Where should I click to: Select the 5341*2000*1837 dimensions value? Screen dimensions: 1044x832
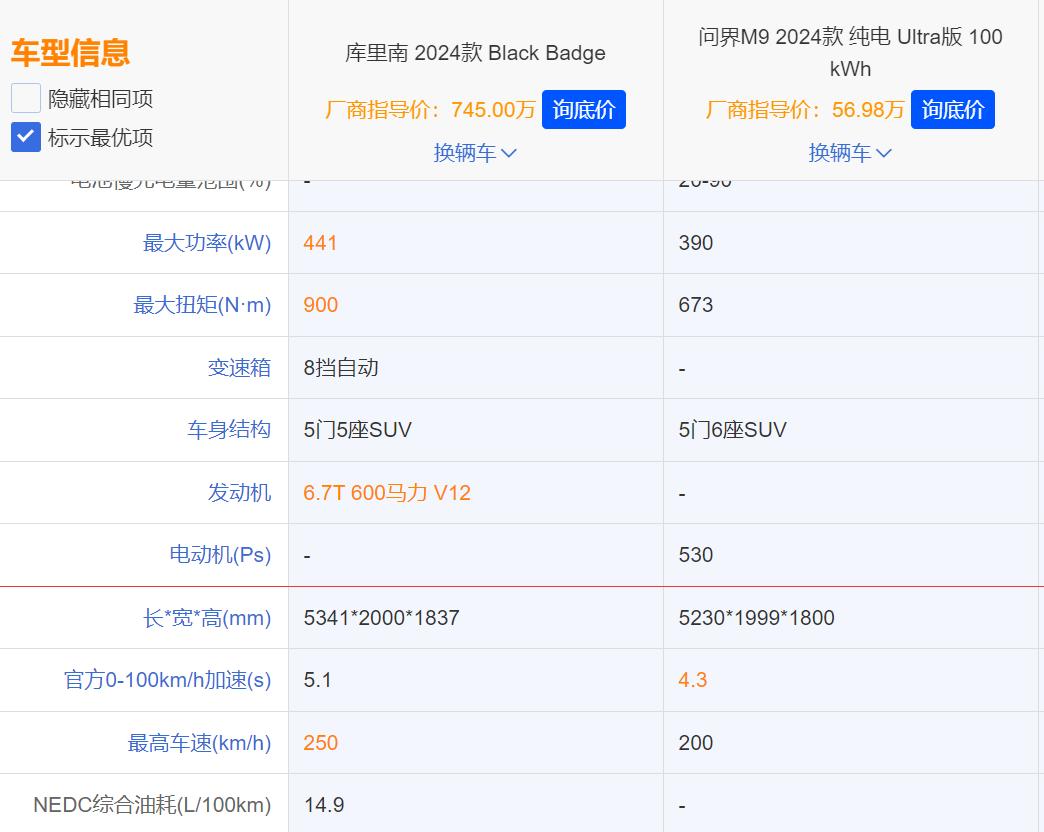(382, 618)
